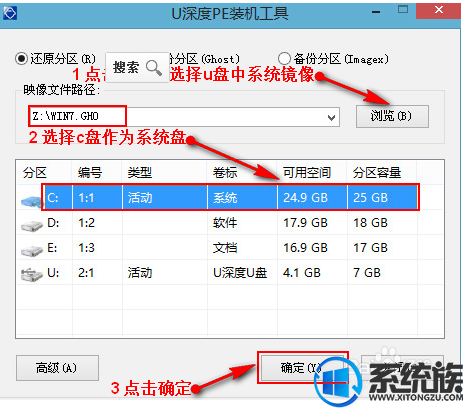Click the 类型 column header

[x=165, y=173]
